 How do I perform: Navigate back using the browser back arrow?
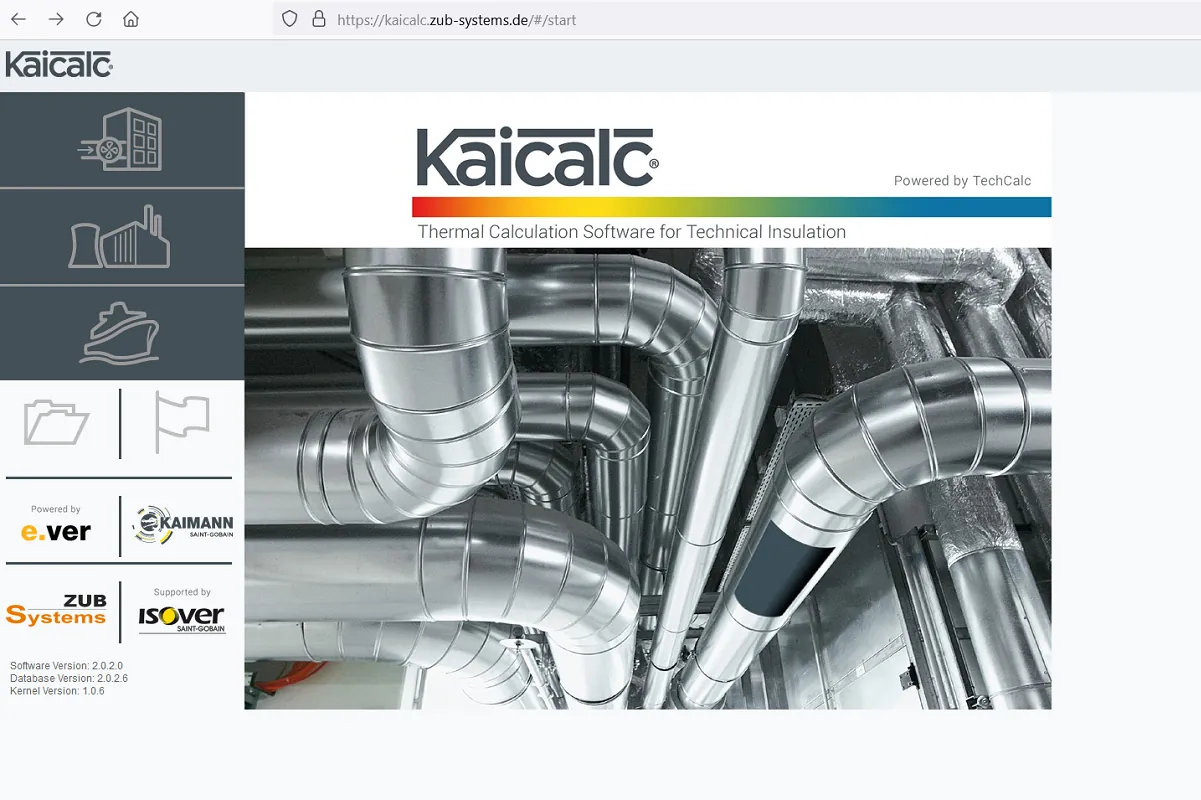coord(17,18)
